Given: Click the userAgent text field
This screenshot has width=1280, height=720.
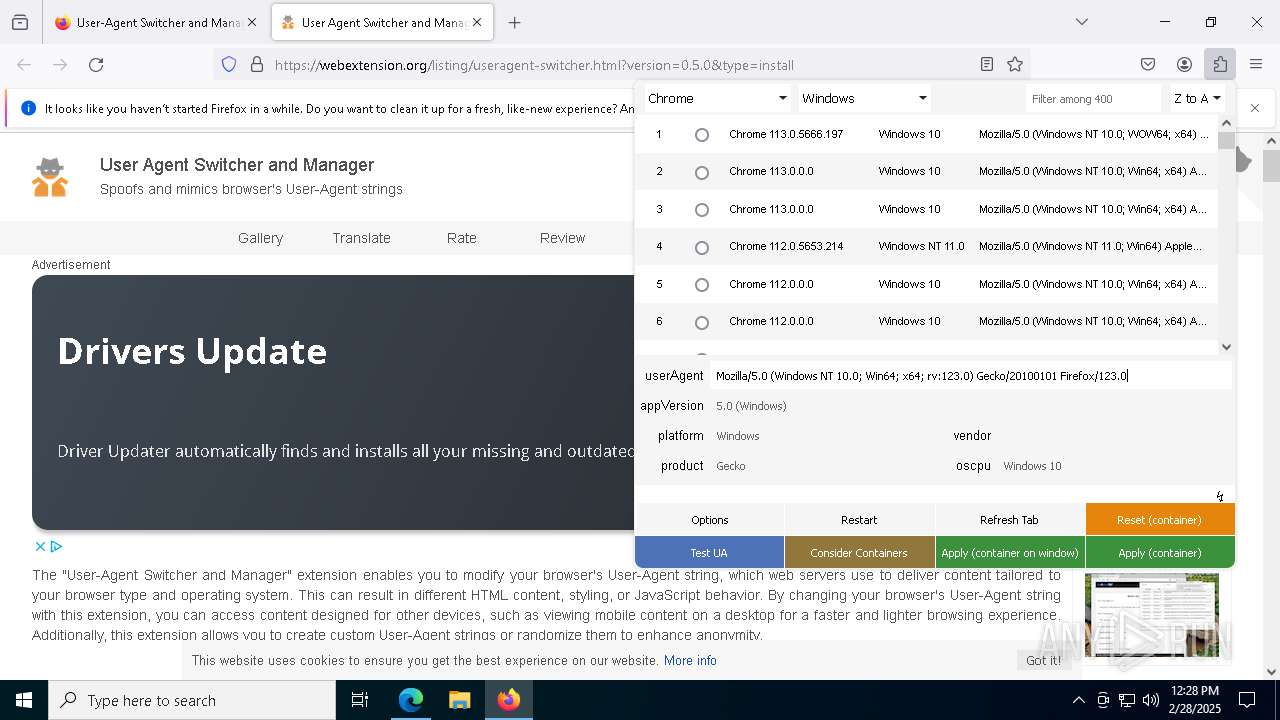Looking at the screenshot, I should [x=970, y=376].
